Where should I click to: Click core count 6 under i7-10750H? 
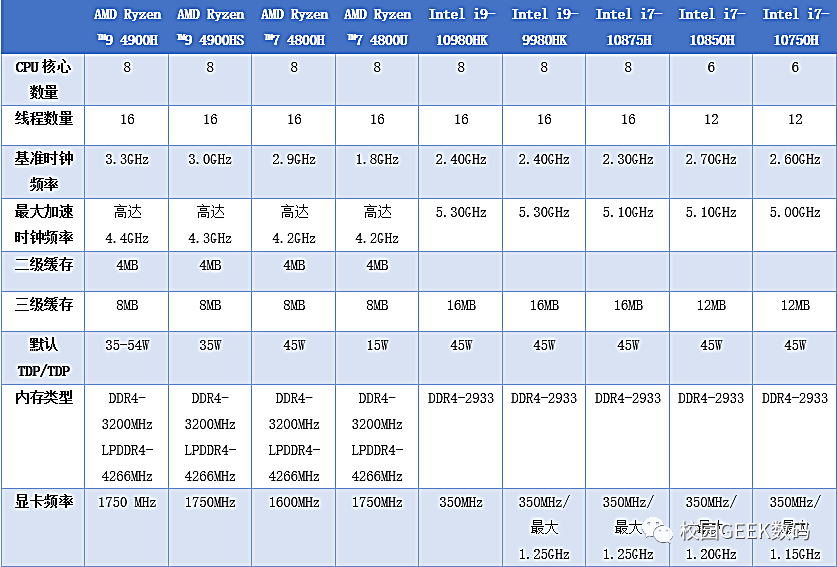(x=795, y=67)
